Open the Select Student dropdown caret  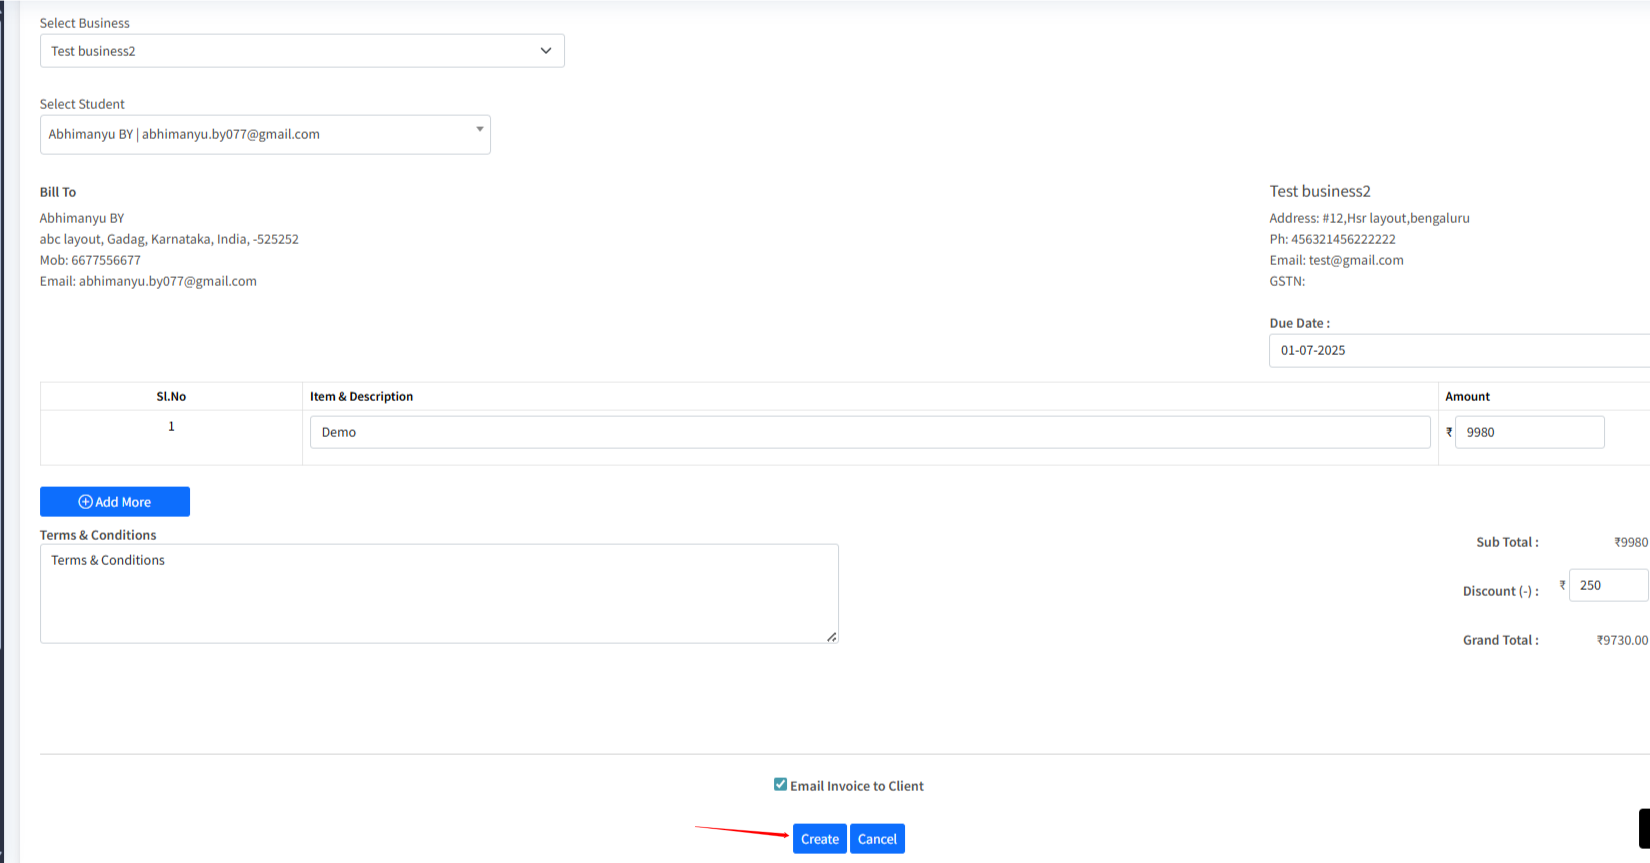pyautogui.click(x=480, y=129)
